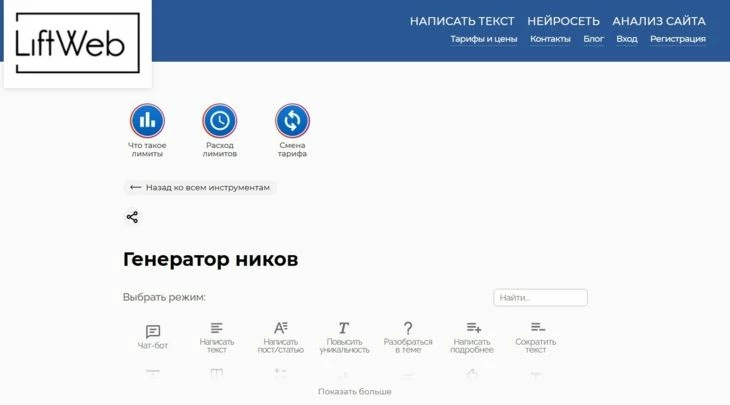
Task: Expand modes with 'Показать больше'
Action: [355, 392]
